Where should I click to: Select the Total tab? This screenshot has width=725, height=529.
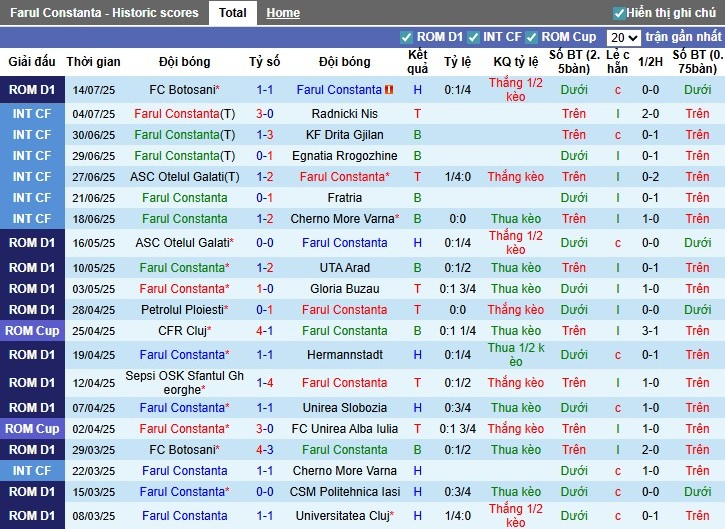click(233, 13)
